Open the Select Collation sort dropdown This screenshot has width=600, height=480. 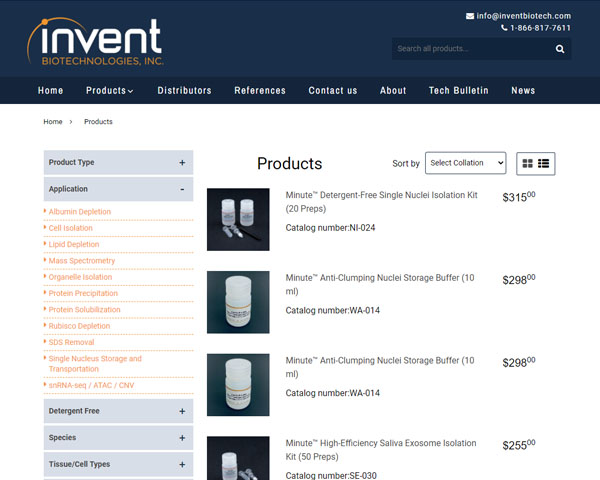pos(465,163)
